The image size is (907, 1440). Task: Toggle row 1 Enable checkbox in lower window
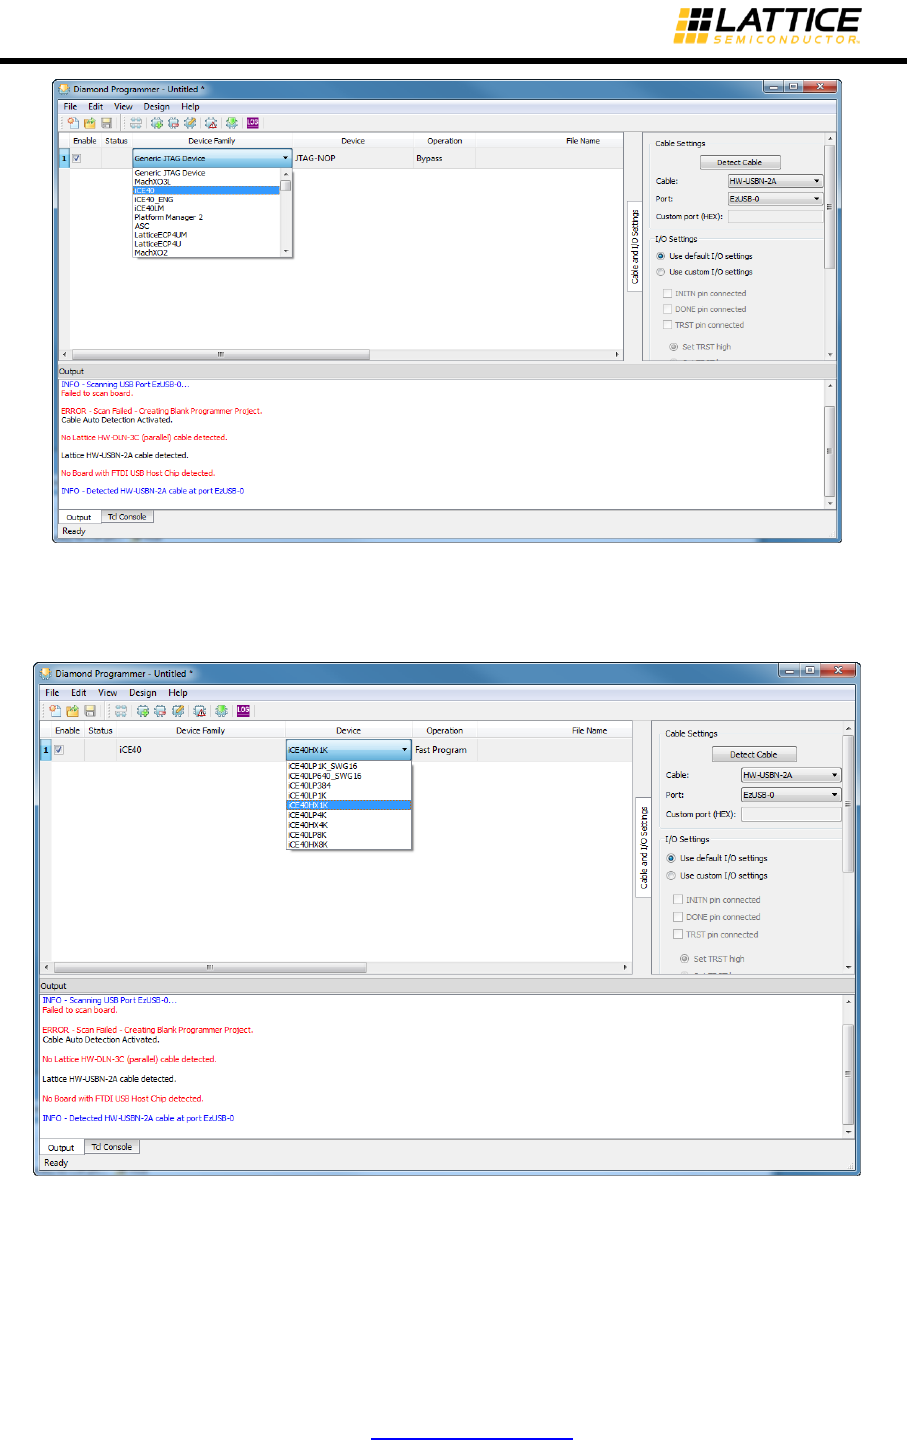coord(59,750)
